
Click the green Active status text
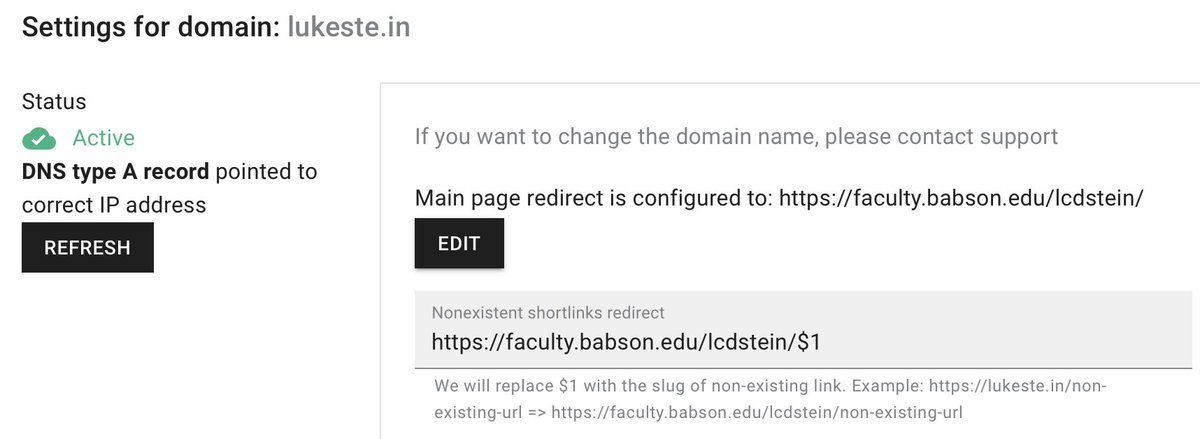103,138
